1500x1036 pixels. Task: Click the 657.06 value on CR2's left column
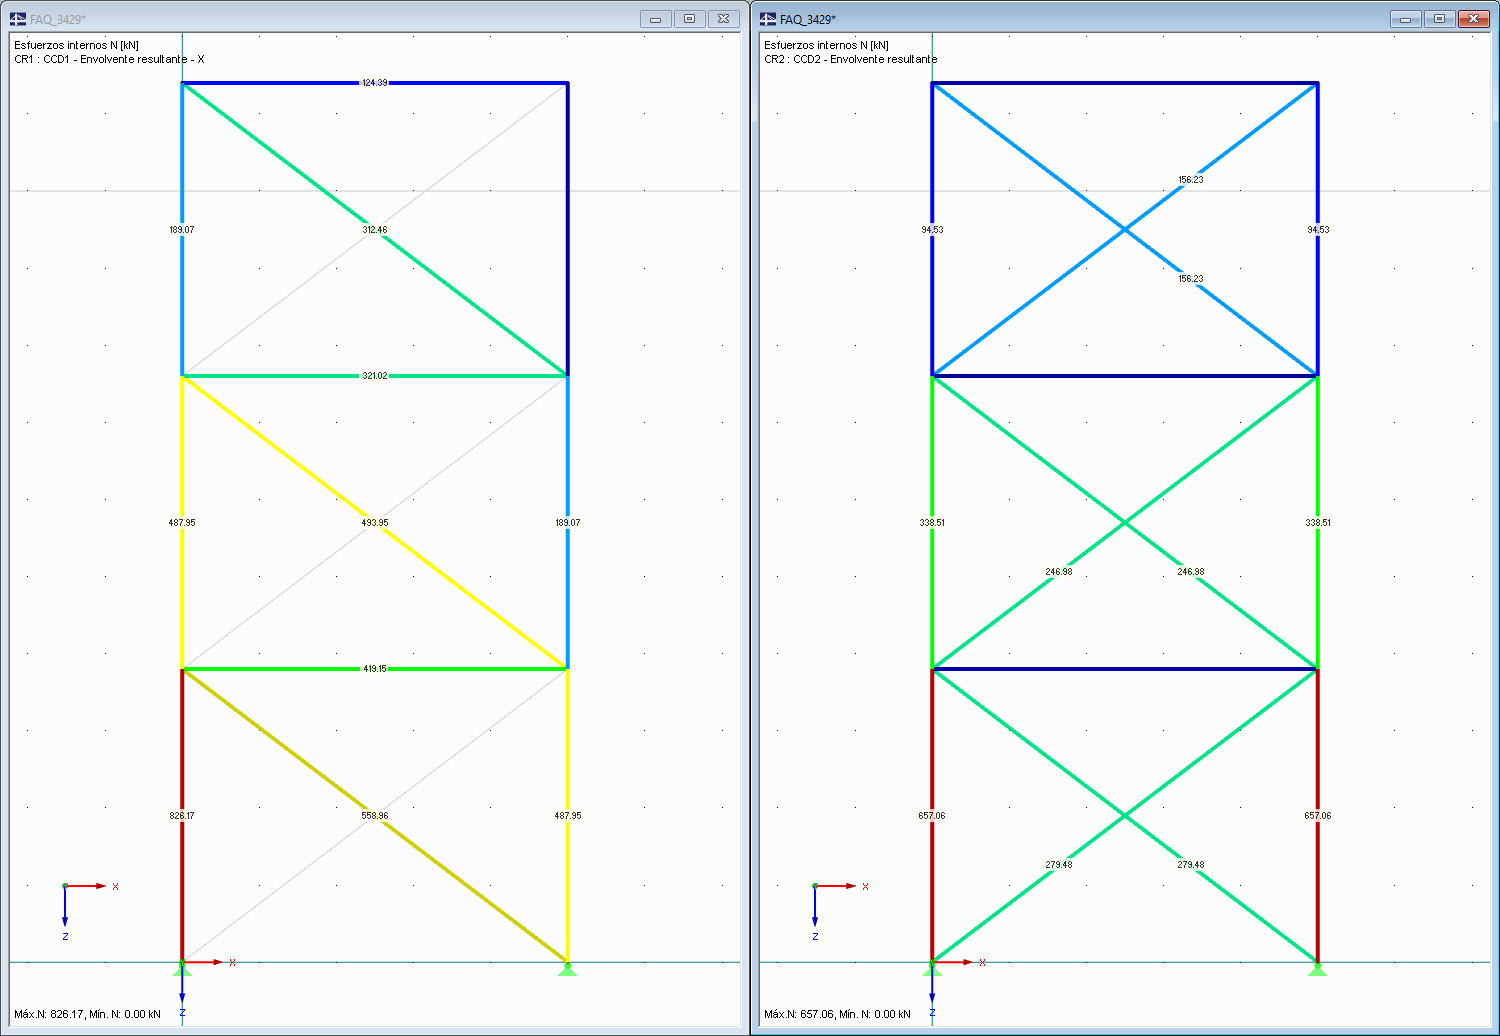tap(932, 816)
